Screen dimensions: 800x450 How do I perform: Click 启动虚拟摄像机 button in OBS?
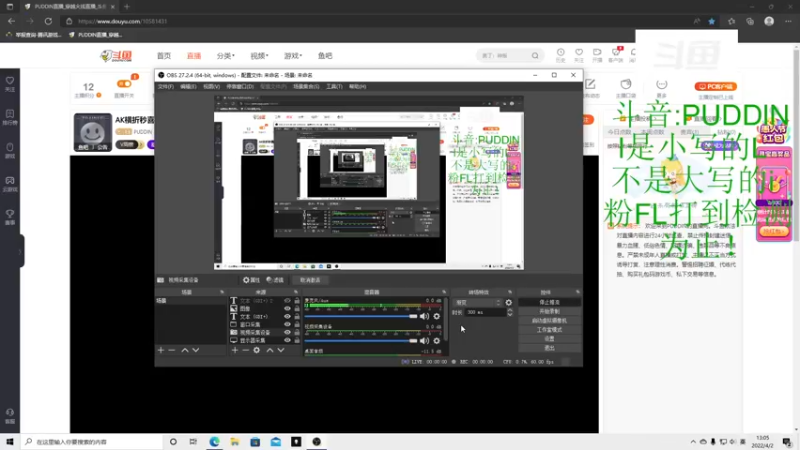point(549,320)
